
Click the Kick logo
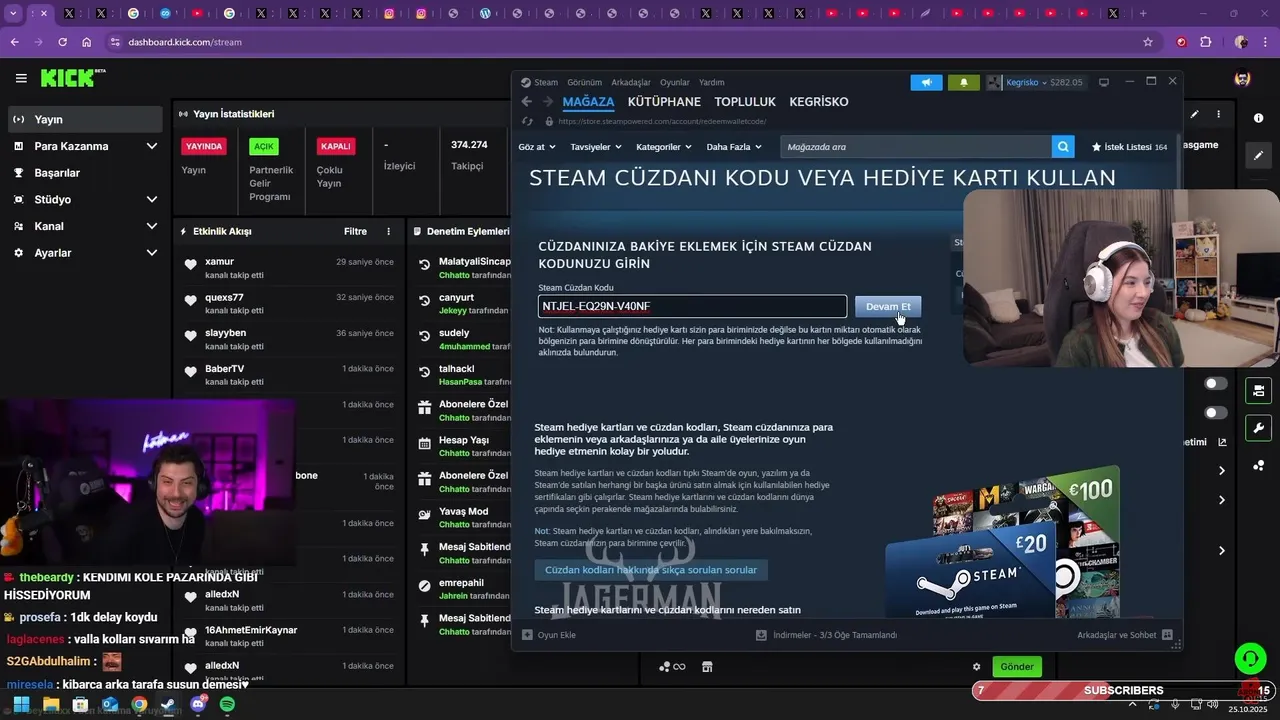click(73, 78)
